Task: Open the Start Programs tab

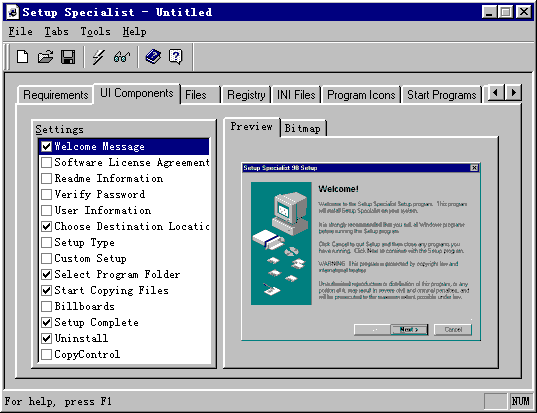Action: (x=441, y=95)
